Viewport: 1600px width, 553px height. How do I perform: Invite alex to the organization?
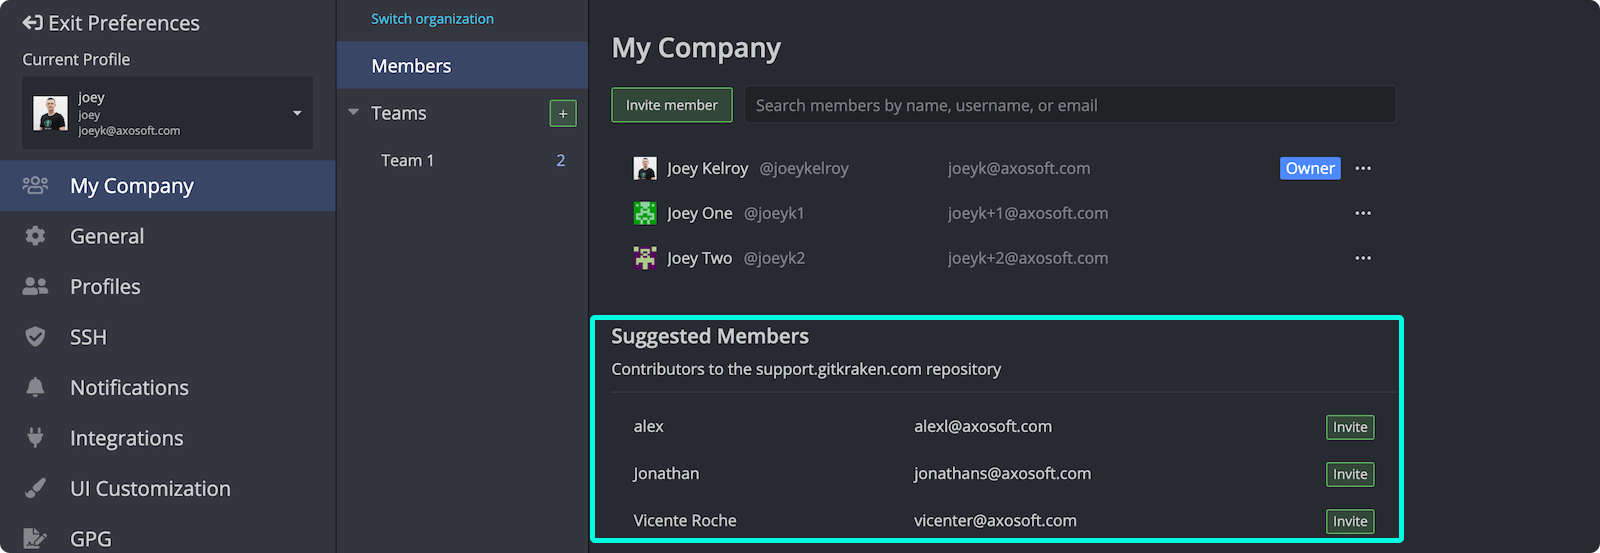click(1349, 427)
